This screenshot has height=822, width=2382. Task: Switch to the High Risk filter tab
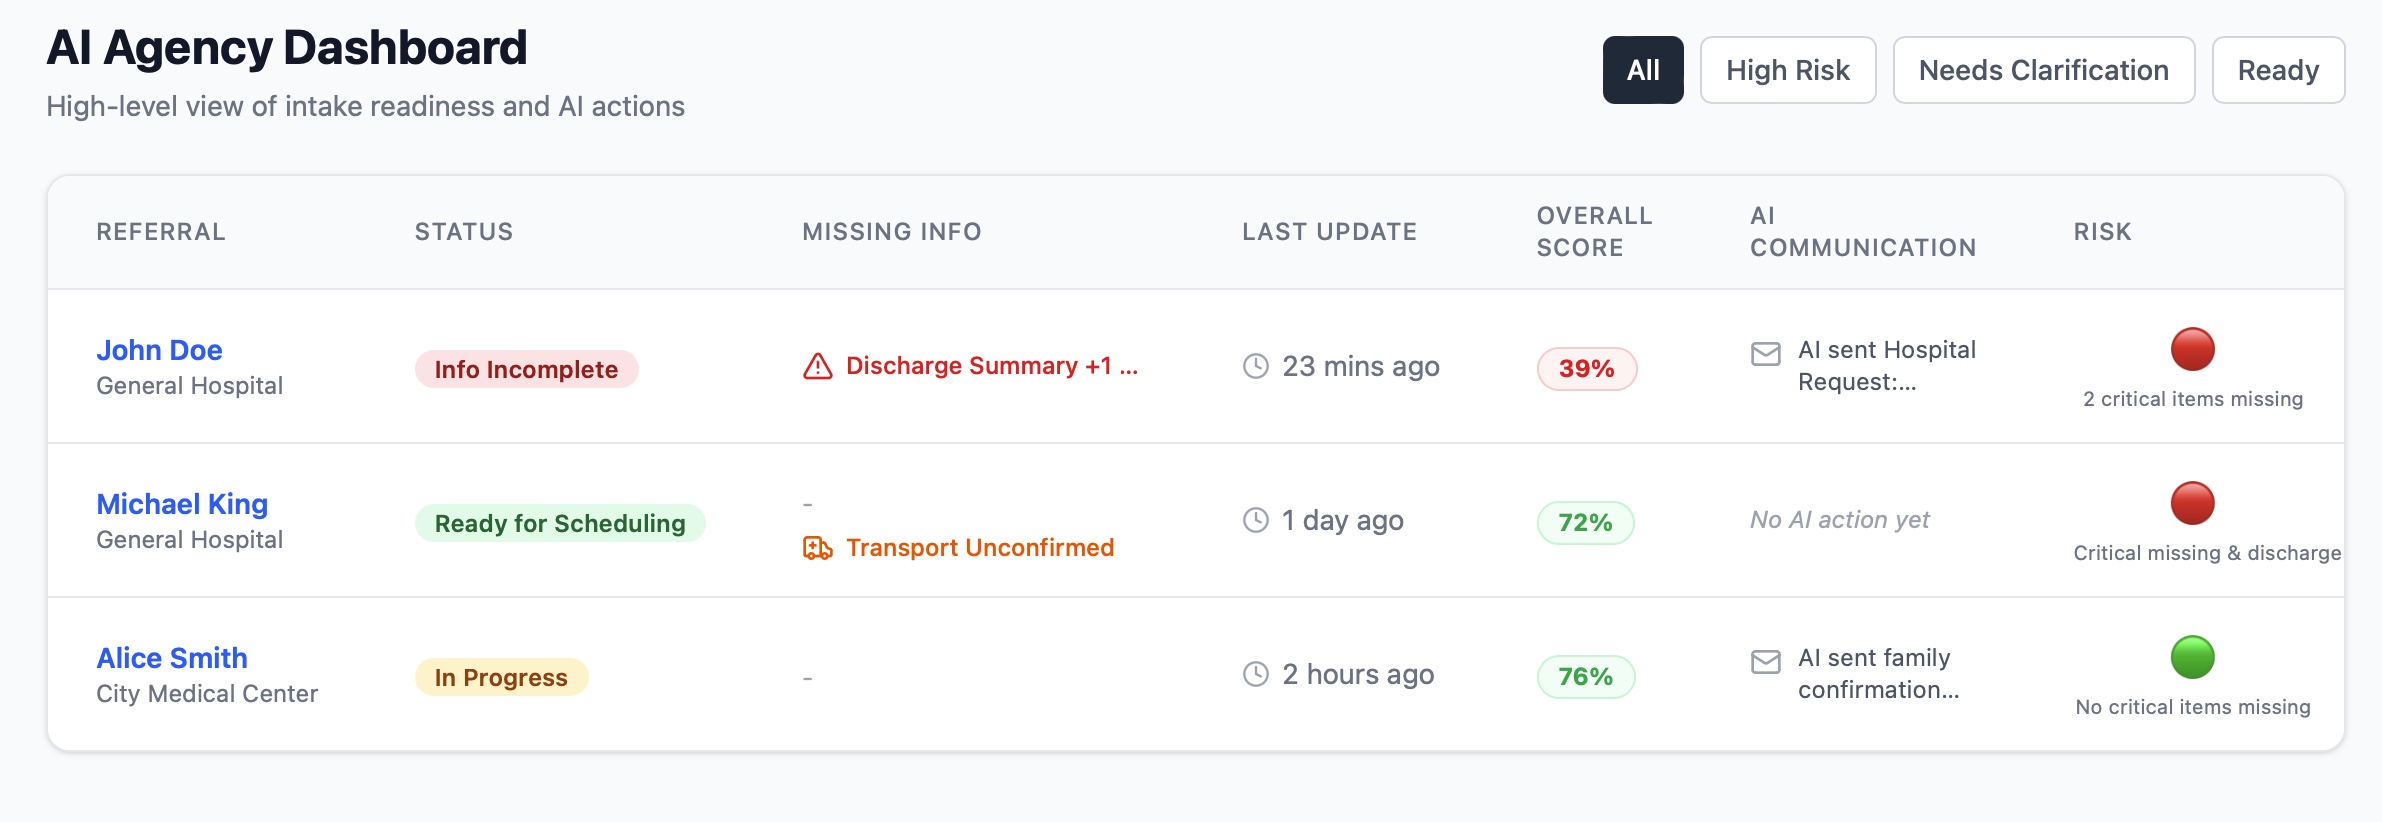(1787, 70)
